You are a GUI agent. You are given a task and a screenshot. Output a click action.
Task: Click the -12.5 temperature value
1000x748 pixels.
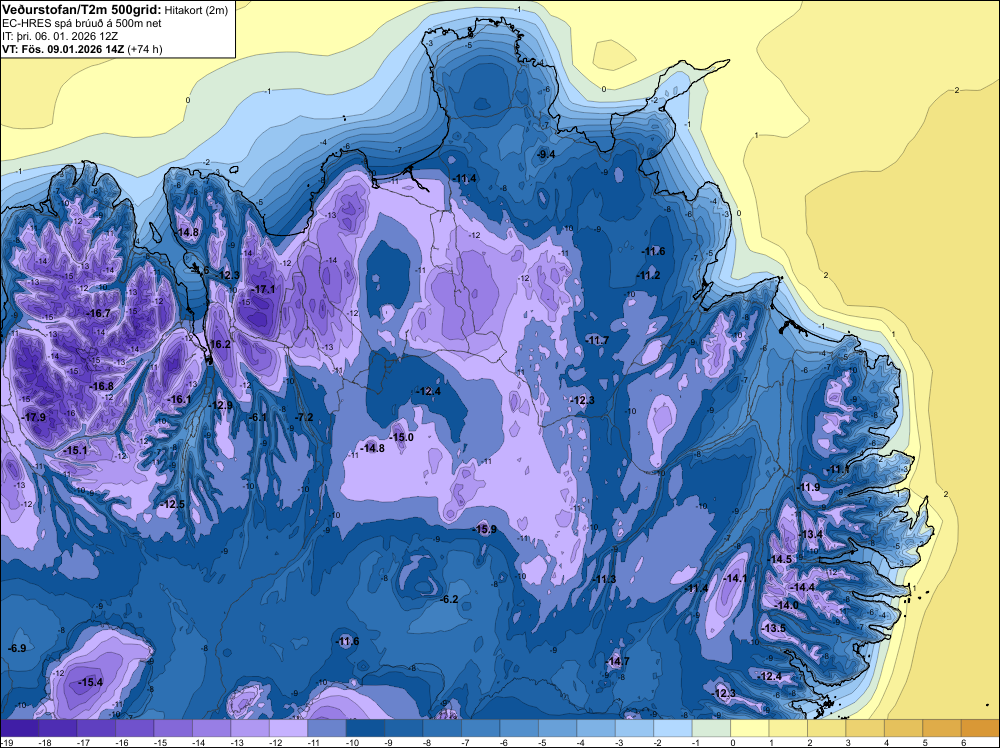pyautogui.click(x=172, y=504)
